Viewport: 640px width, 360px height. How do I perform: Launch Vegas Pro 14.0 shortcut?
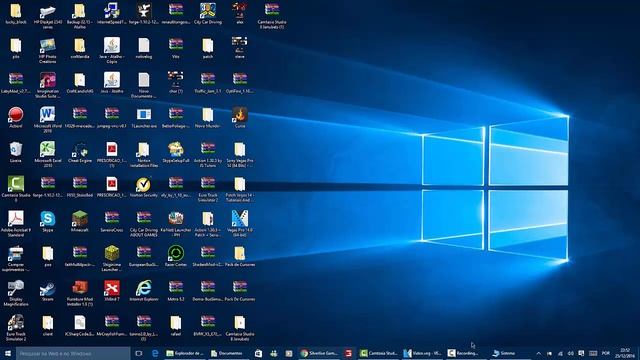(240, 218)
